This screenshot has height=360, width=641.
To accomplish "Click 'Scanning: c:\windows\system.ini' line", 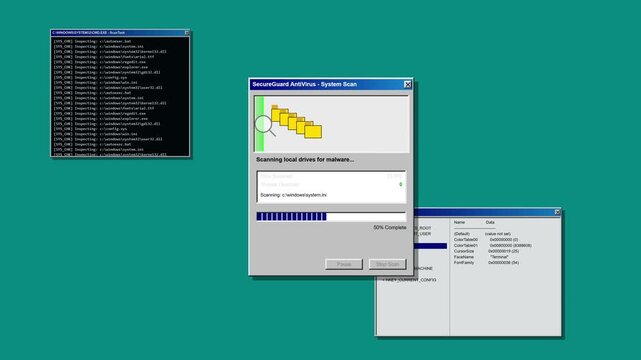I will tap(294, 195).
